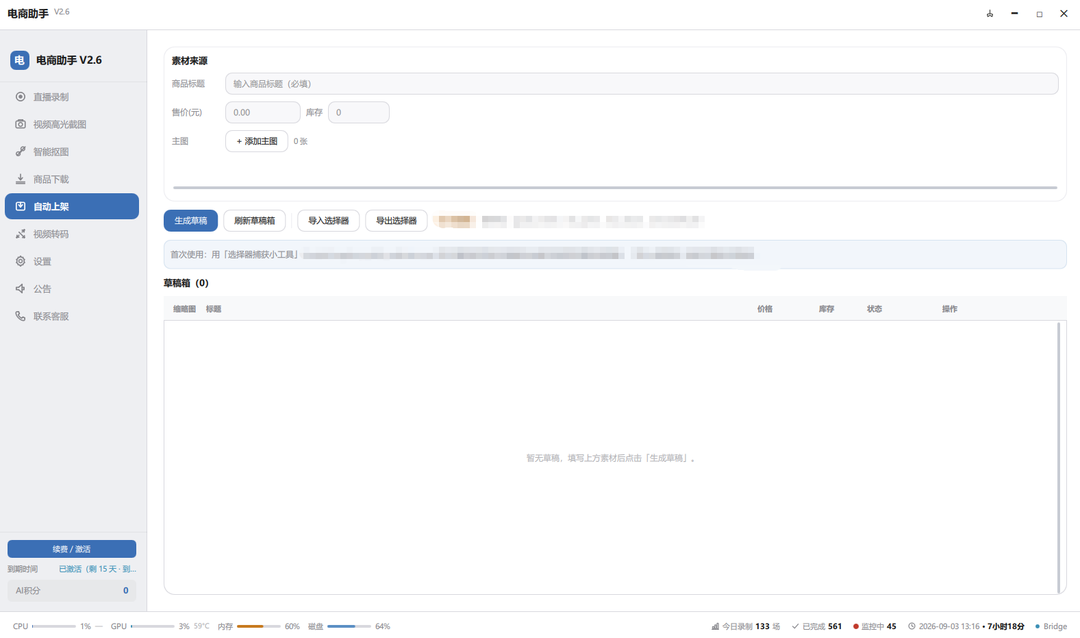The width and height of the screenshot is (1080, 638).
Task: Click the bar chart icon by 今日录制
Action: point(715,626)
